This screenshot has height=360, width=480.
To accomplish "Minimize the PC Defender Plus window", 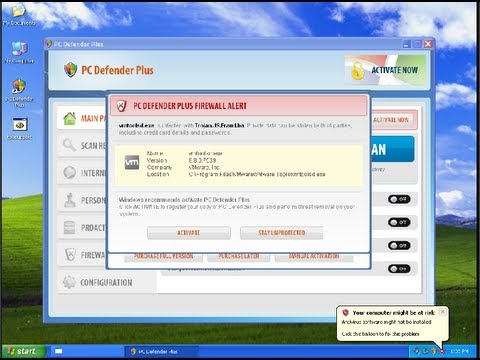I will tap(406, 44).
